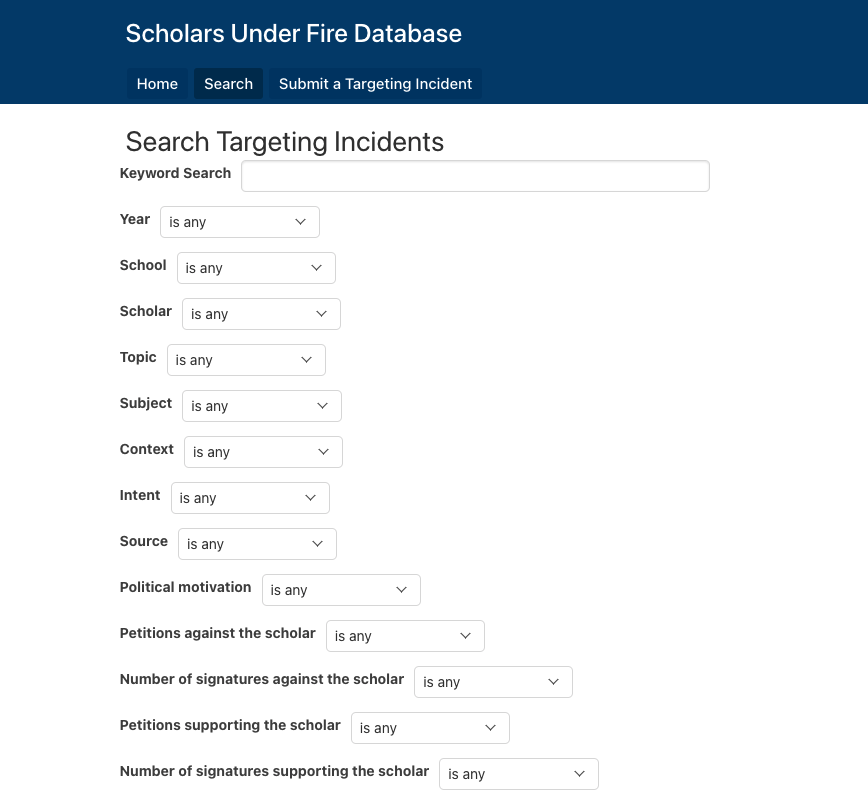Image resolution: width=868 pixels, height=801 pixels.
Task: Open Petitions supporting the scholar dropdown
Action: click(x=430, y=728)
